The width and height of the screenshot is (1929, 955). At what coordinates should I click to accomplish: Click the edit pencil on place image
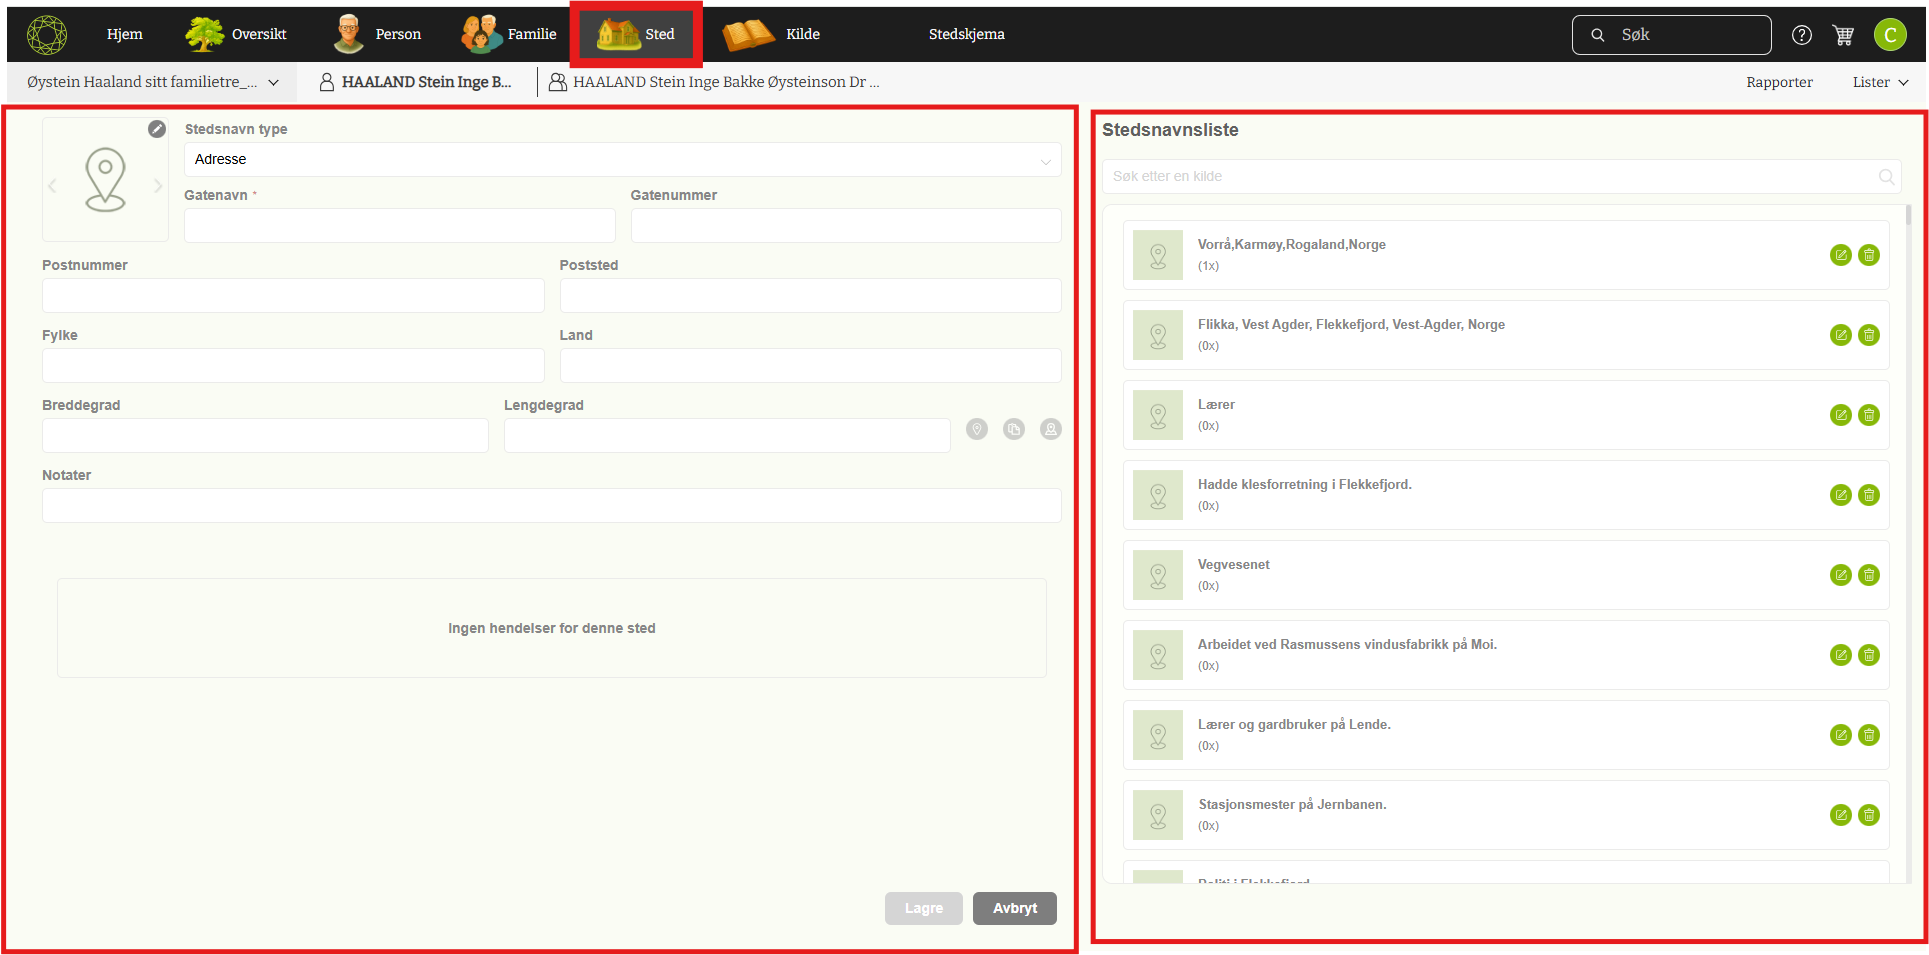pyautogui.click(x=157, y=129)
